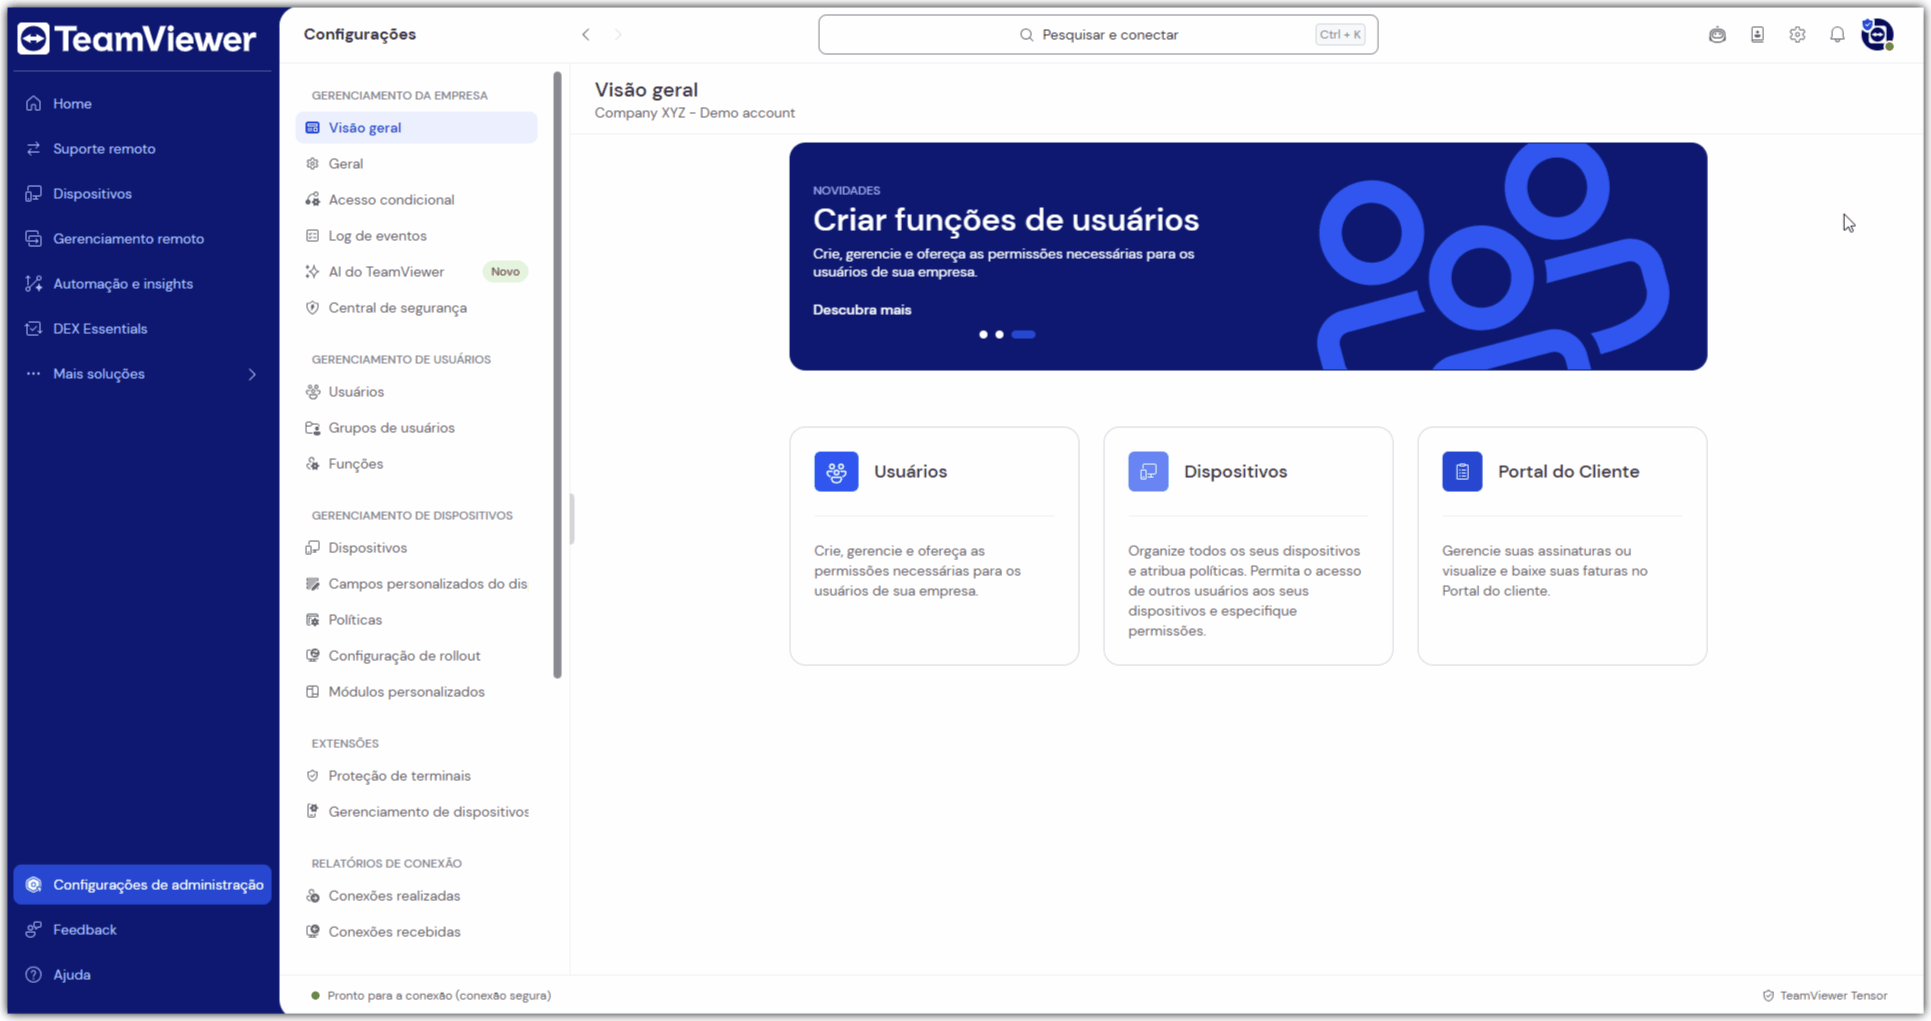Select the active third carousel indicator
This screenshot has width=1931, height=1021.
[x=1023, y=334]
